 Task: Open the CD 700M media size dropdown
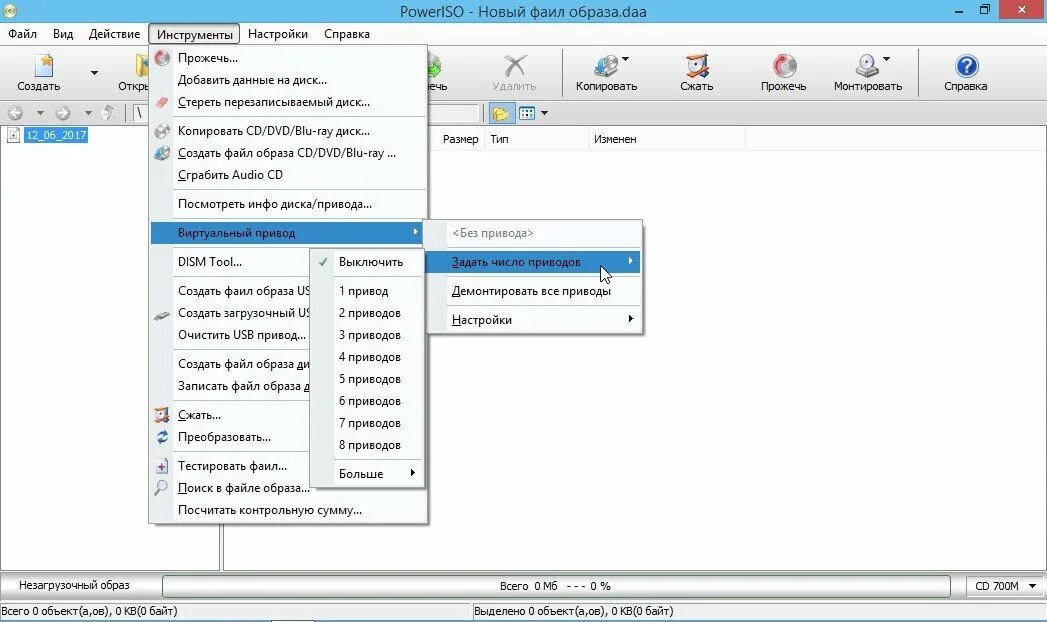[x=1005, y=586]
